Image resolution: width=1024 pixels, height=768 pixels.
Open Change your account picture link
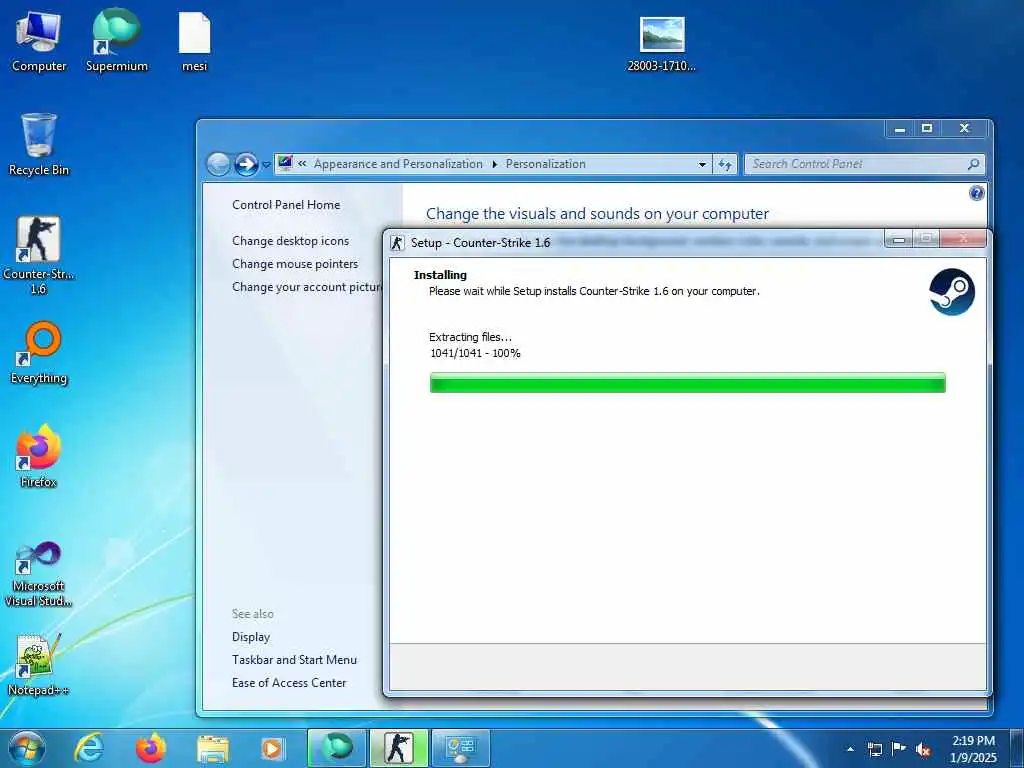[x=307, y=287]
